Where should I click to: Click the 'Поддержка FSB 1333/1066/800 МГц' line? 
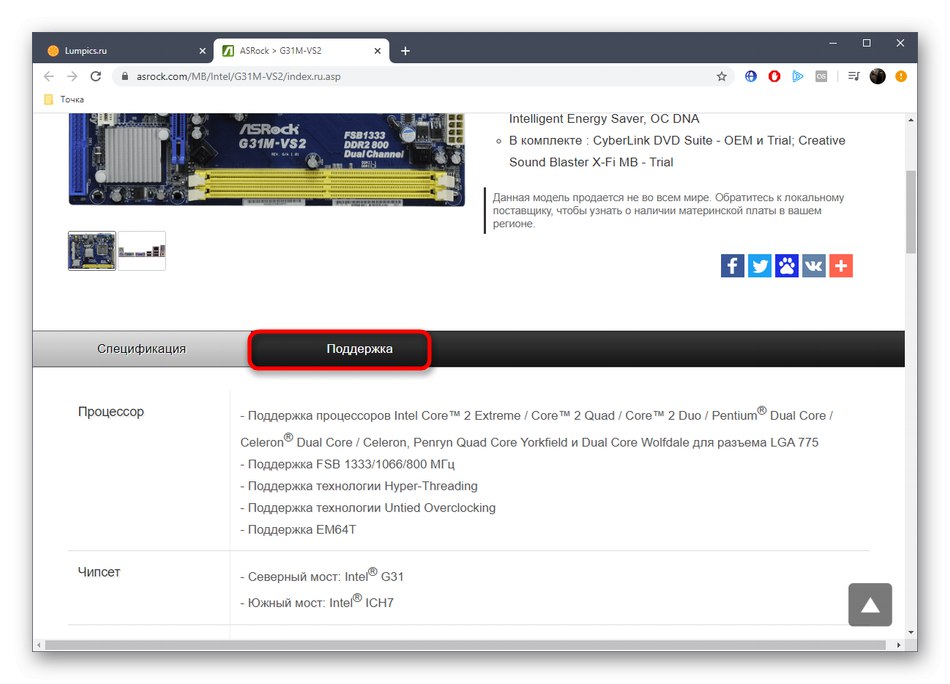click(x=347, y=464)
